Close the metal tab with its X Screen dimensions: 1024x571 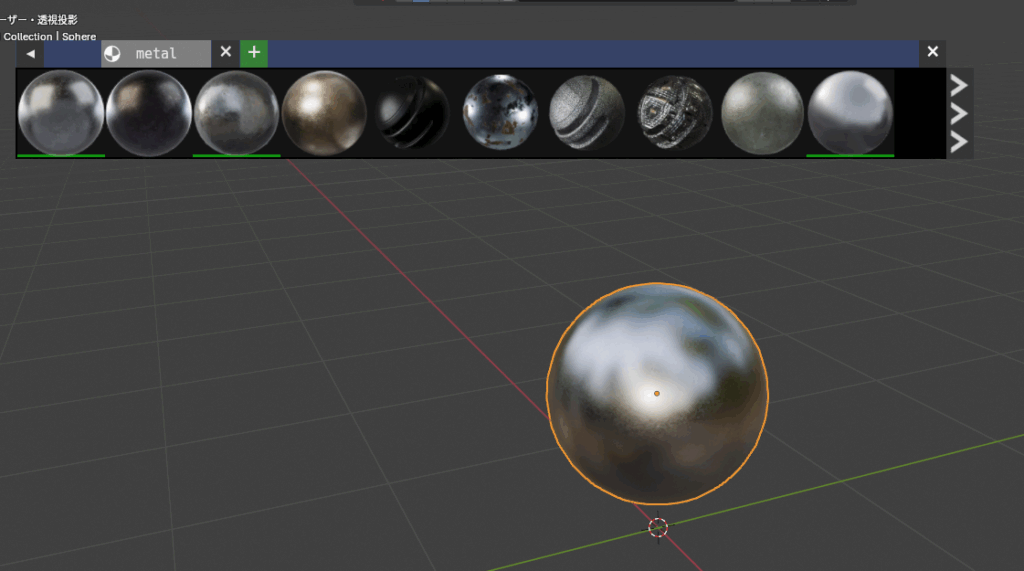point(225,52)
